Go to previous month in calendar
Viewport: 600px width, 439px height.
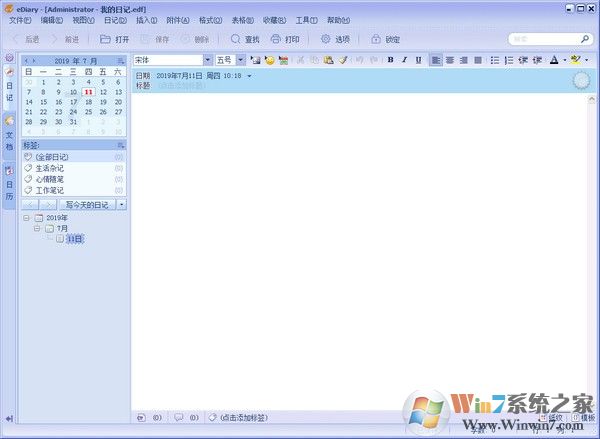pos(26,61)
